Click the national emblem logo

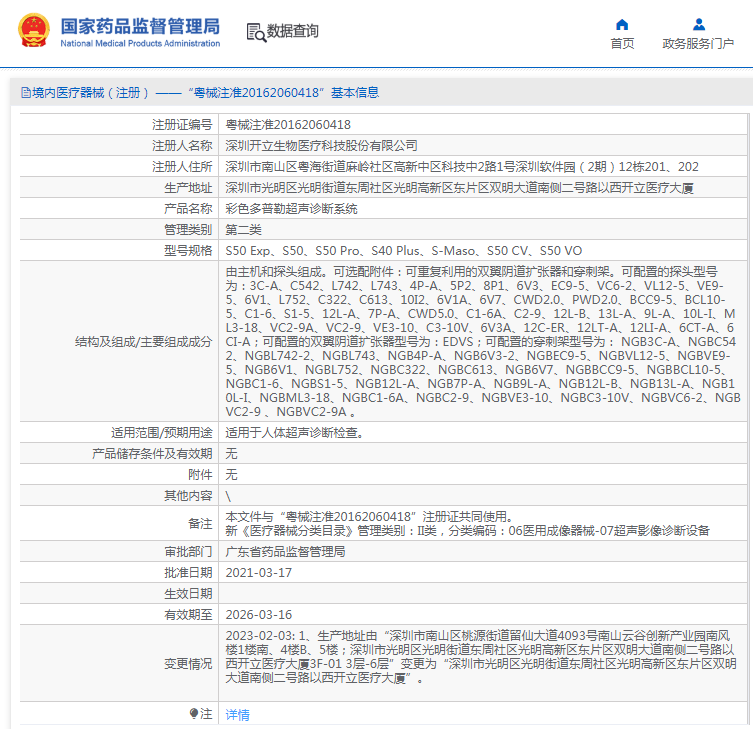click(34, 30)
